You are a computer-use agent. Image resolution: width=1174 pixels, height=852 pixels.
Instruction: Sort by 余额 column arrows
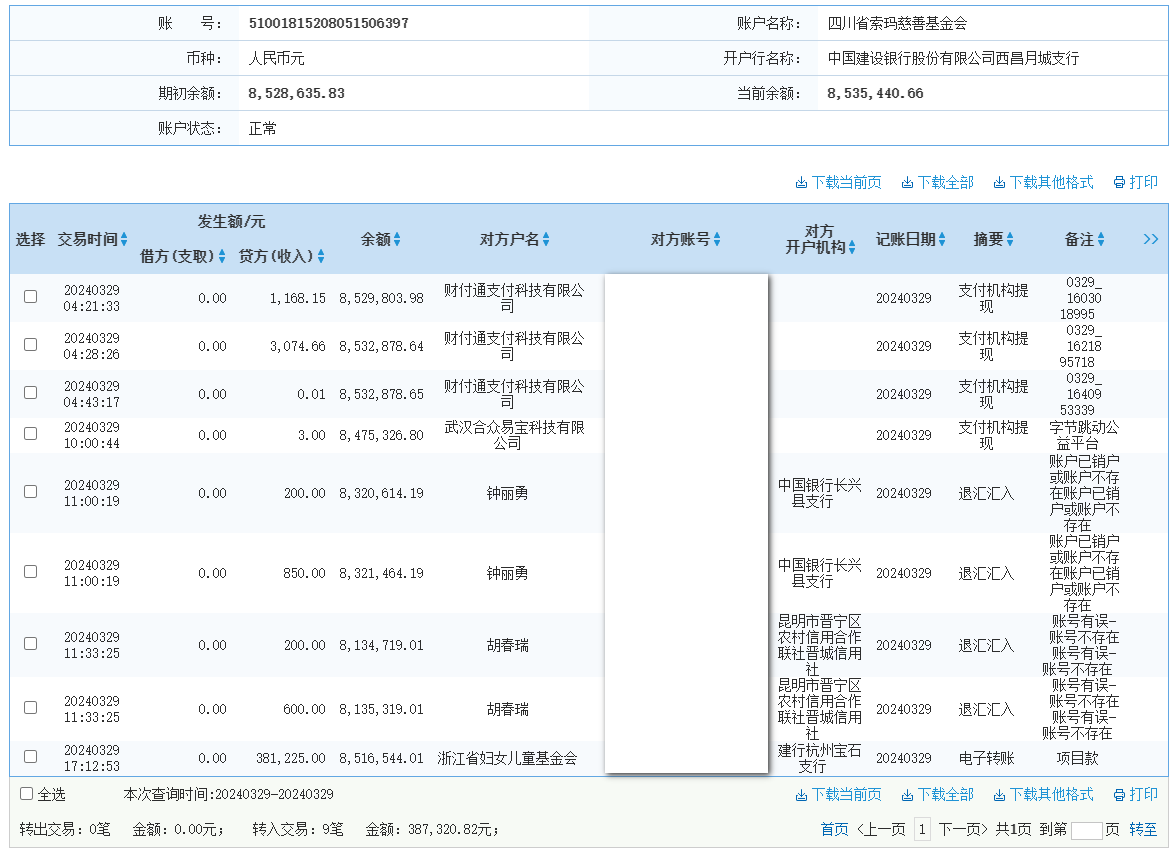[x=397, y=240]
